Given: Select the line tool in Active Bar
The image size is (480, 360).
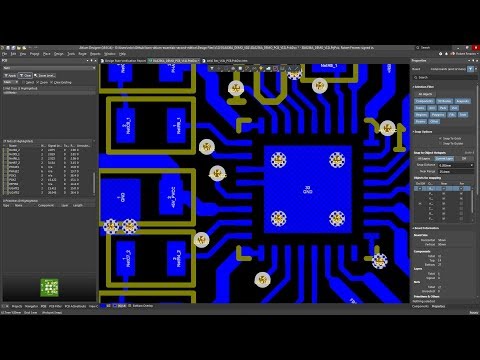Looking at the screenshot, I should tap(296, 68).
